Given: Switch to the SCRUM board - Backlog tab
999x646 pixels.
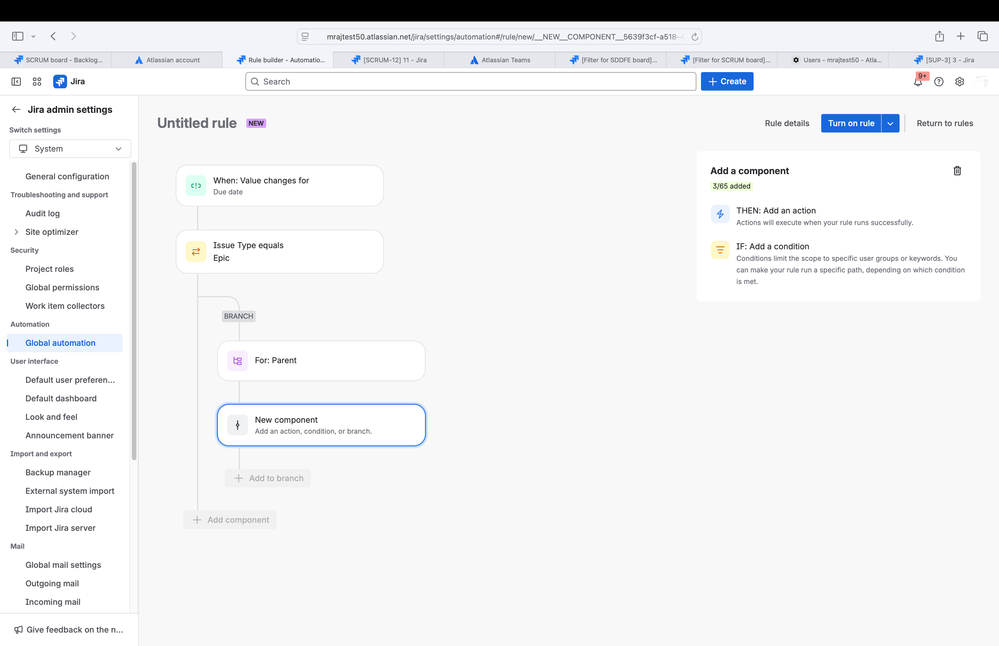Looking at the screenshot, I should click(56, 60).
